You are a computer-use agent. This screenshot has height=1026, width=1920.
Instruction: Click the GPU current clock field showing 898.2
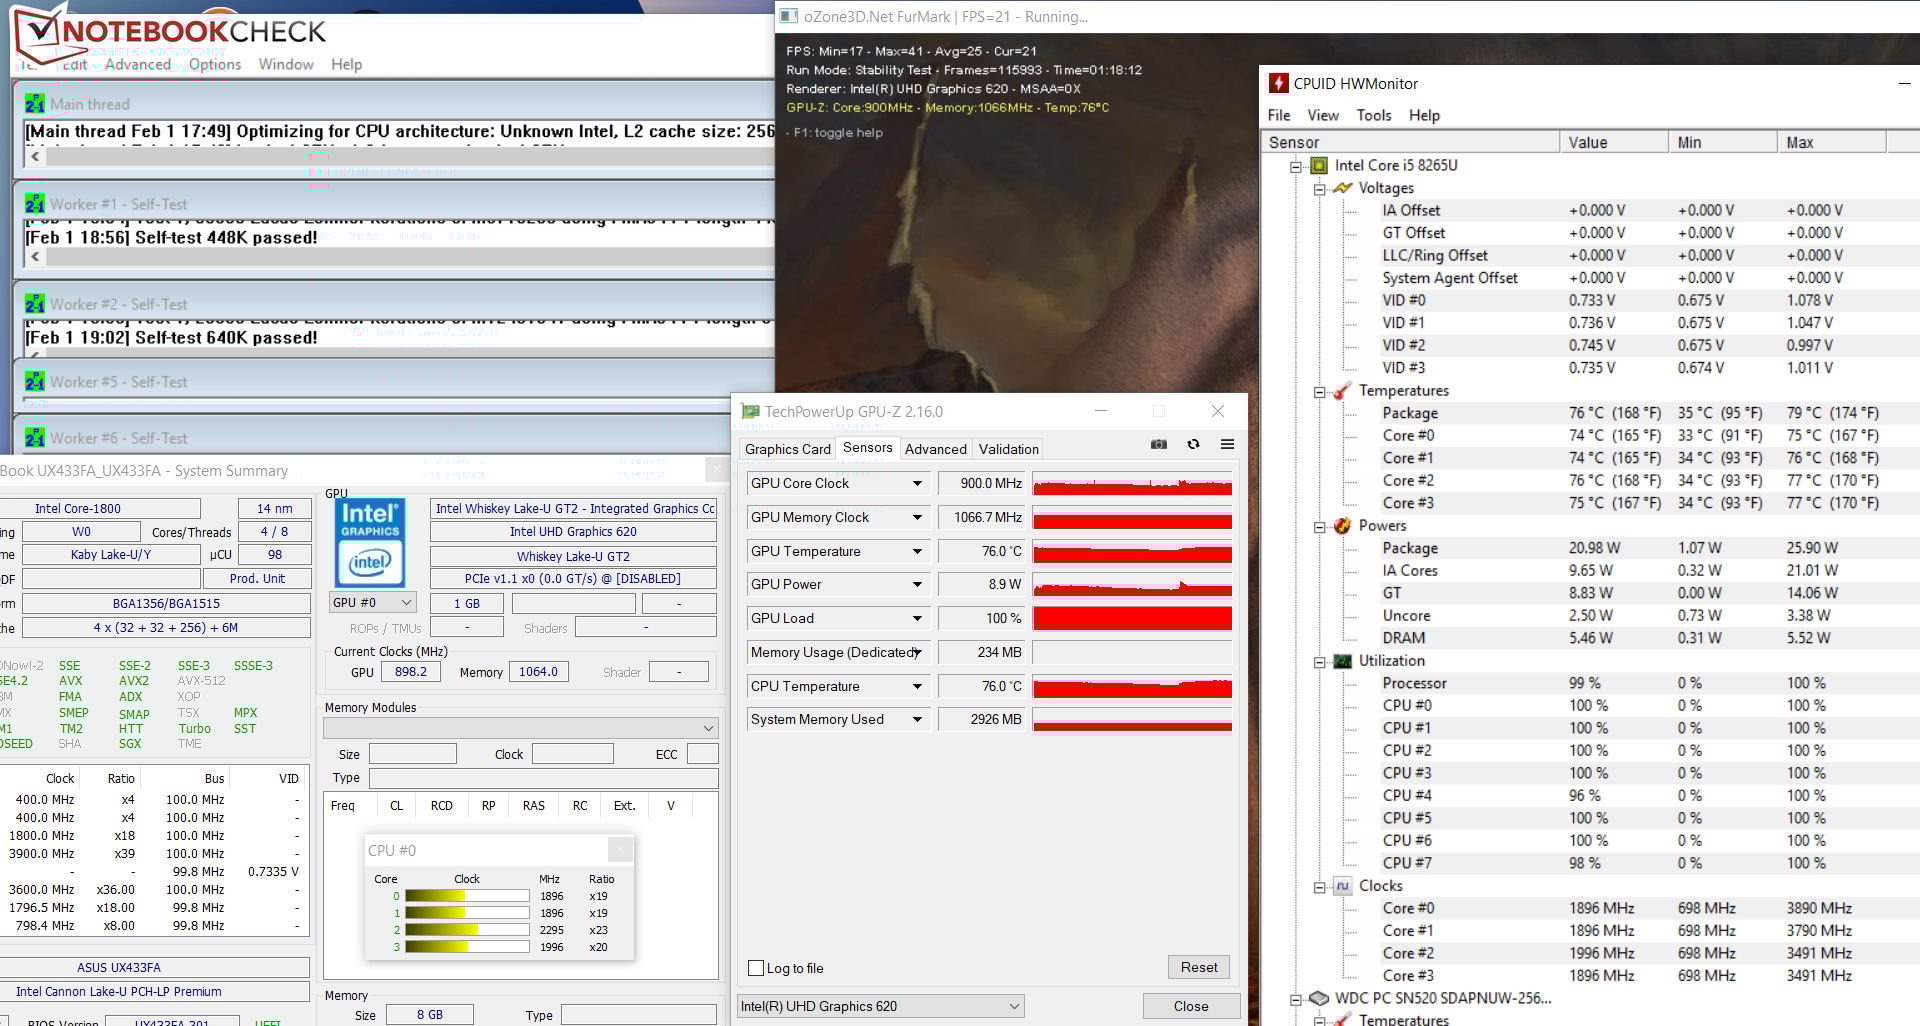pos(411,672)
